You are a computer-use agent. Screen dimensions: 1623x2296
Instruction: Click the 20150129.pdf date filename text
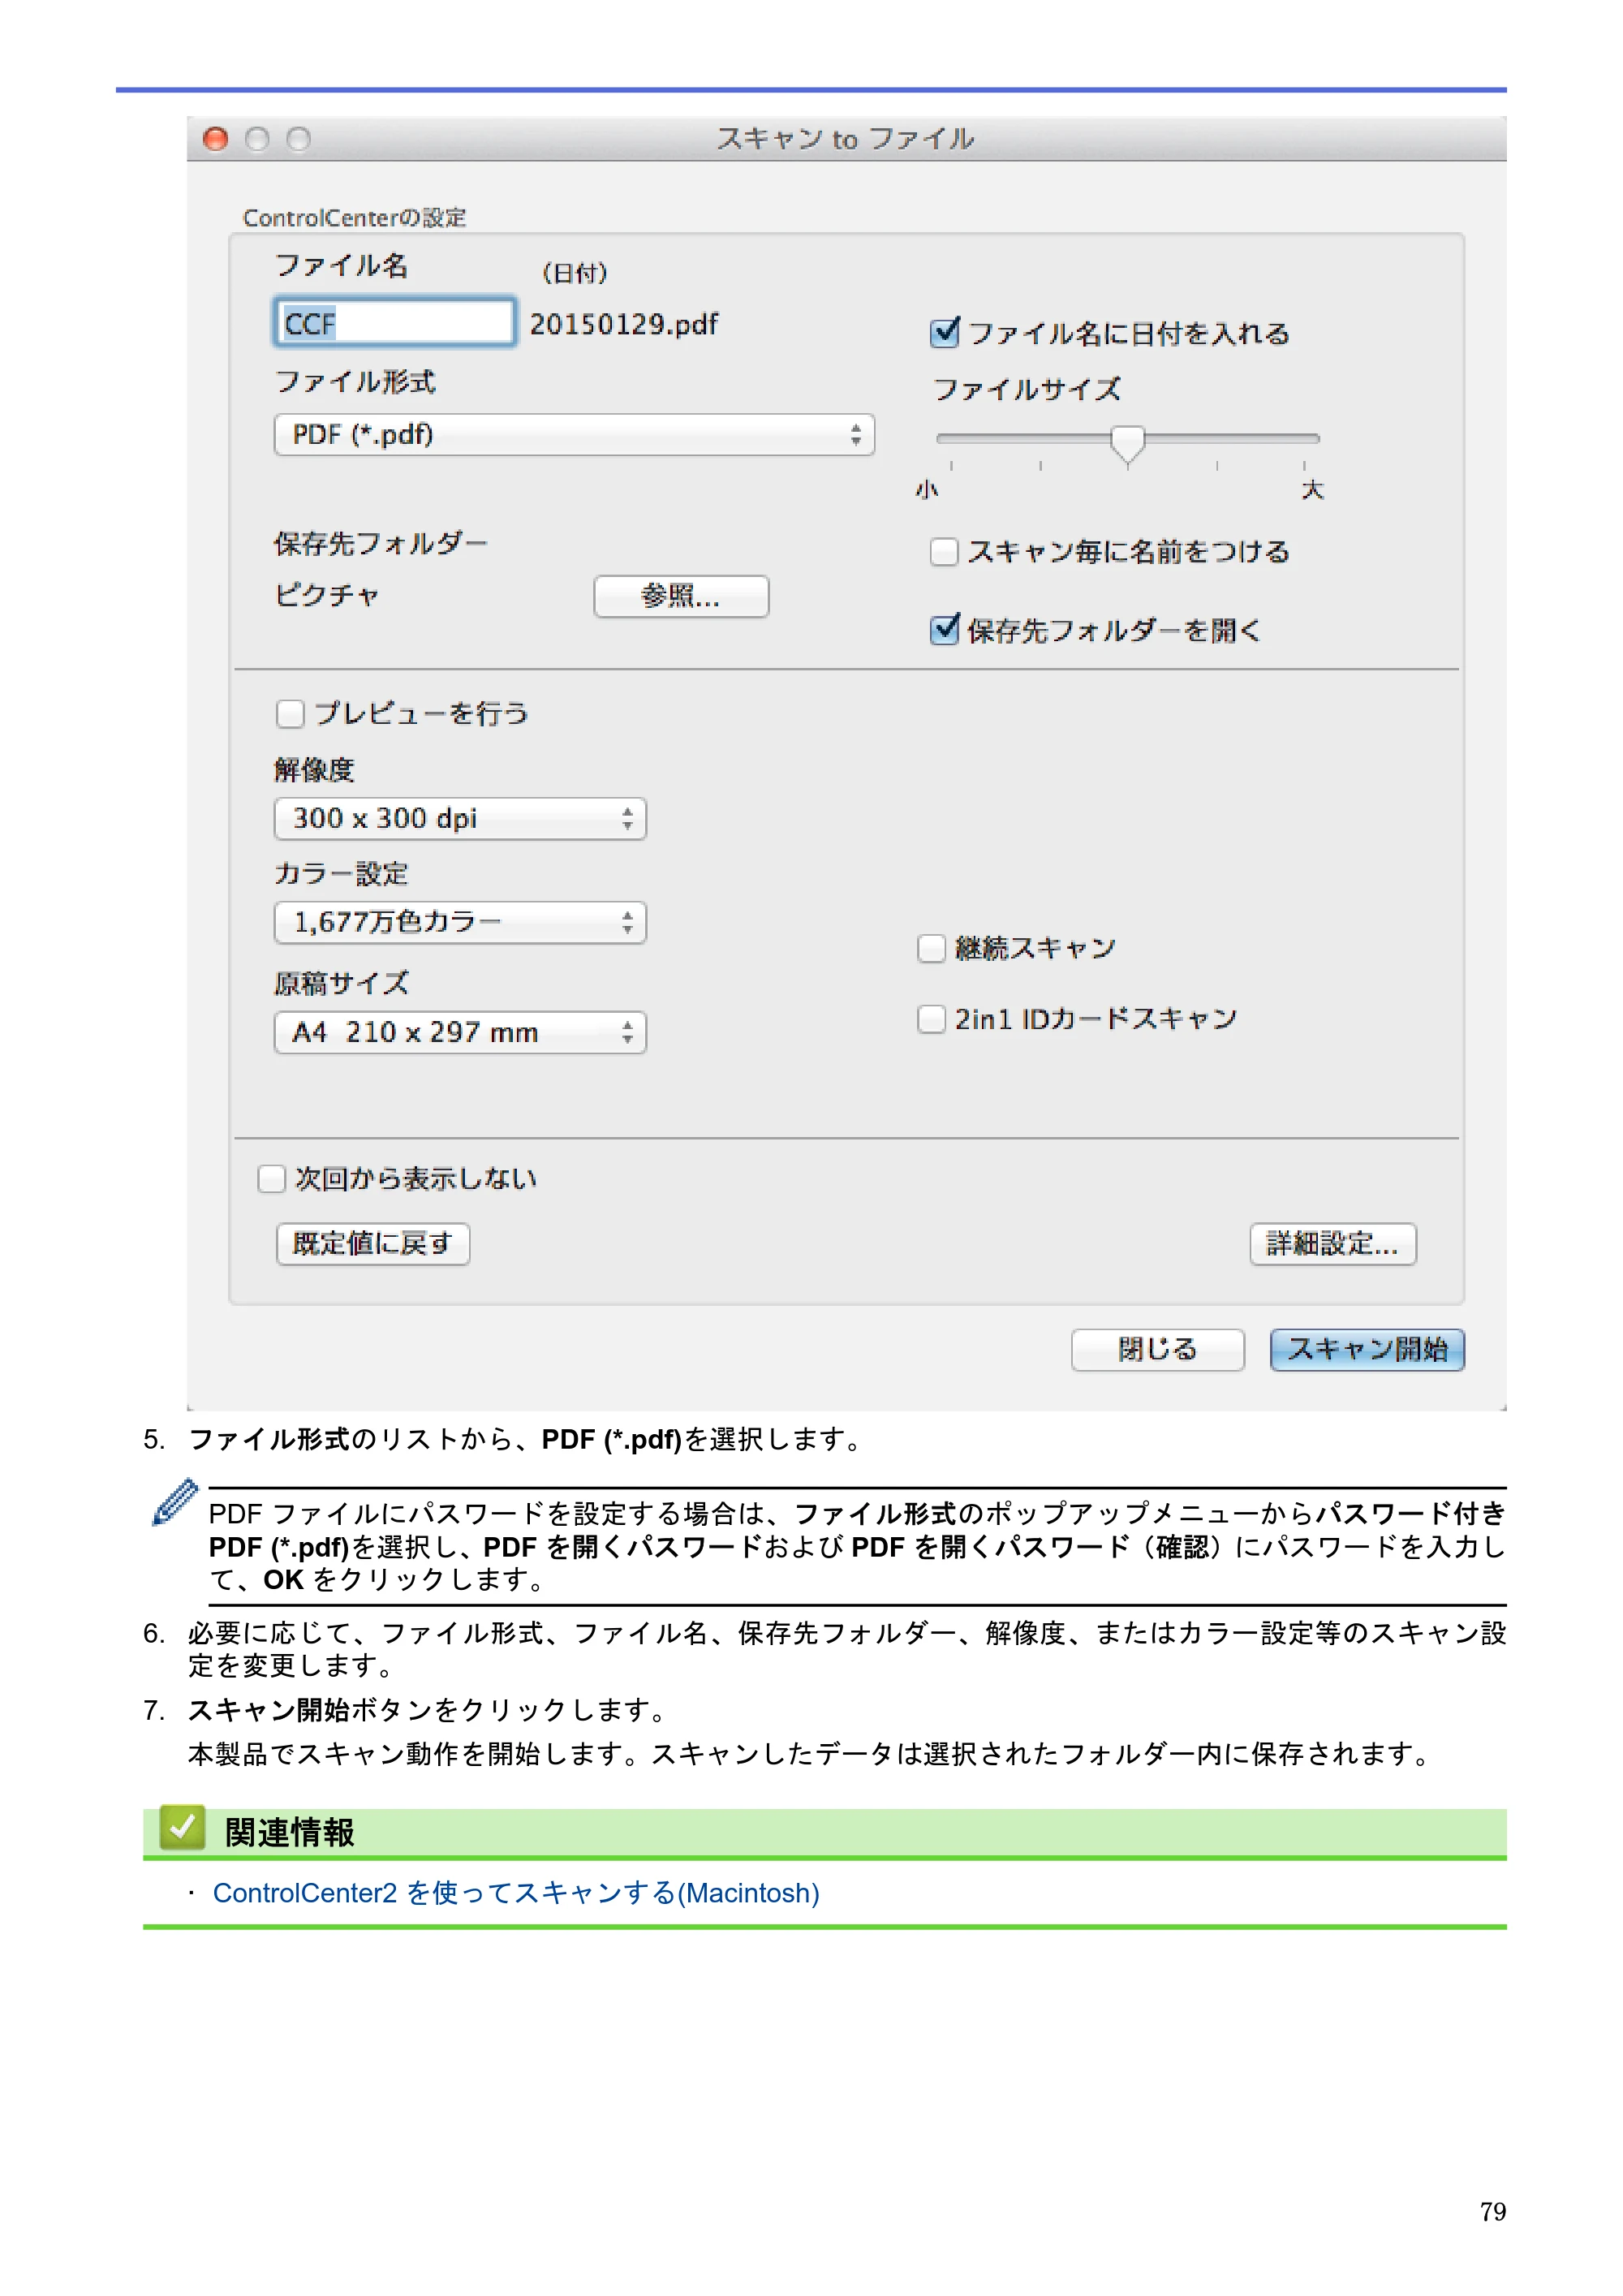tap(624, 324)
